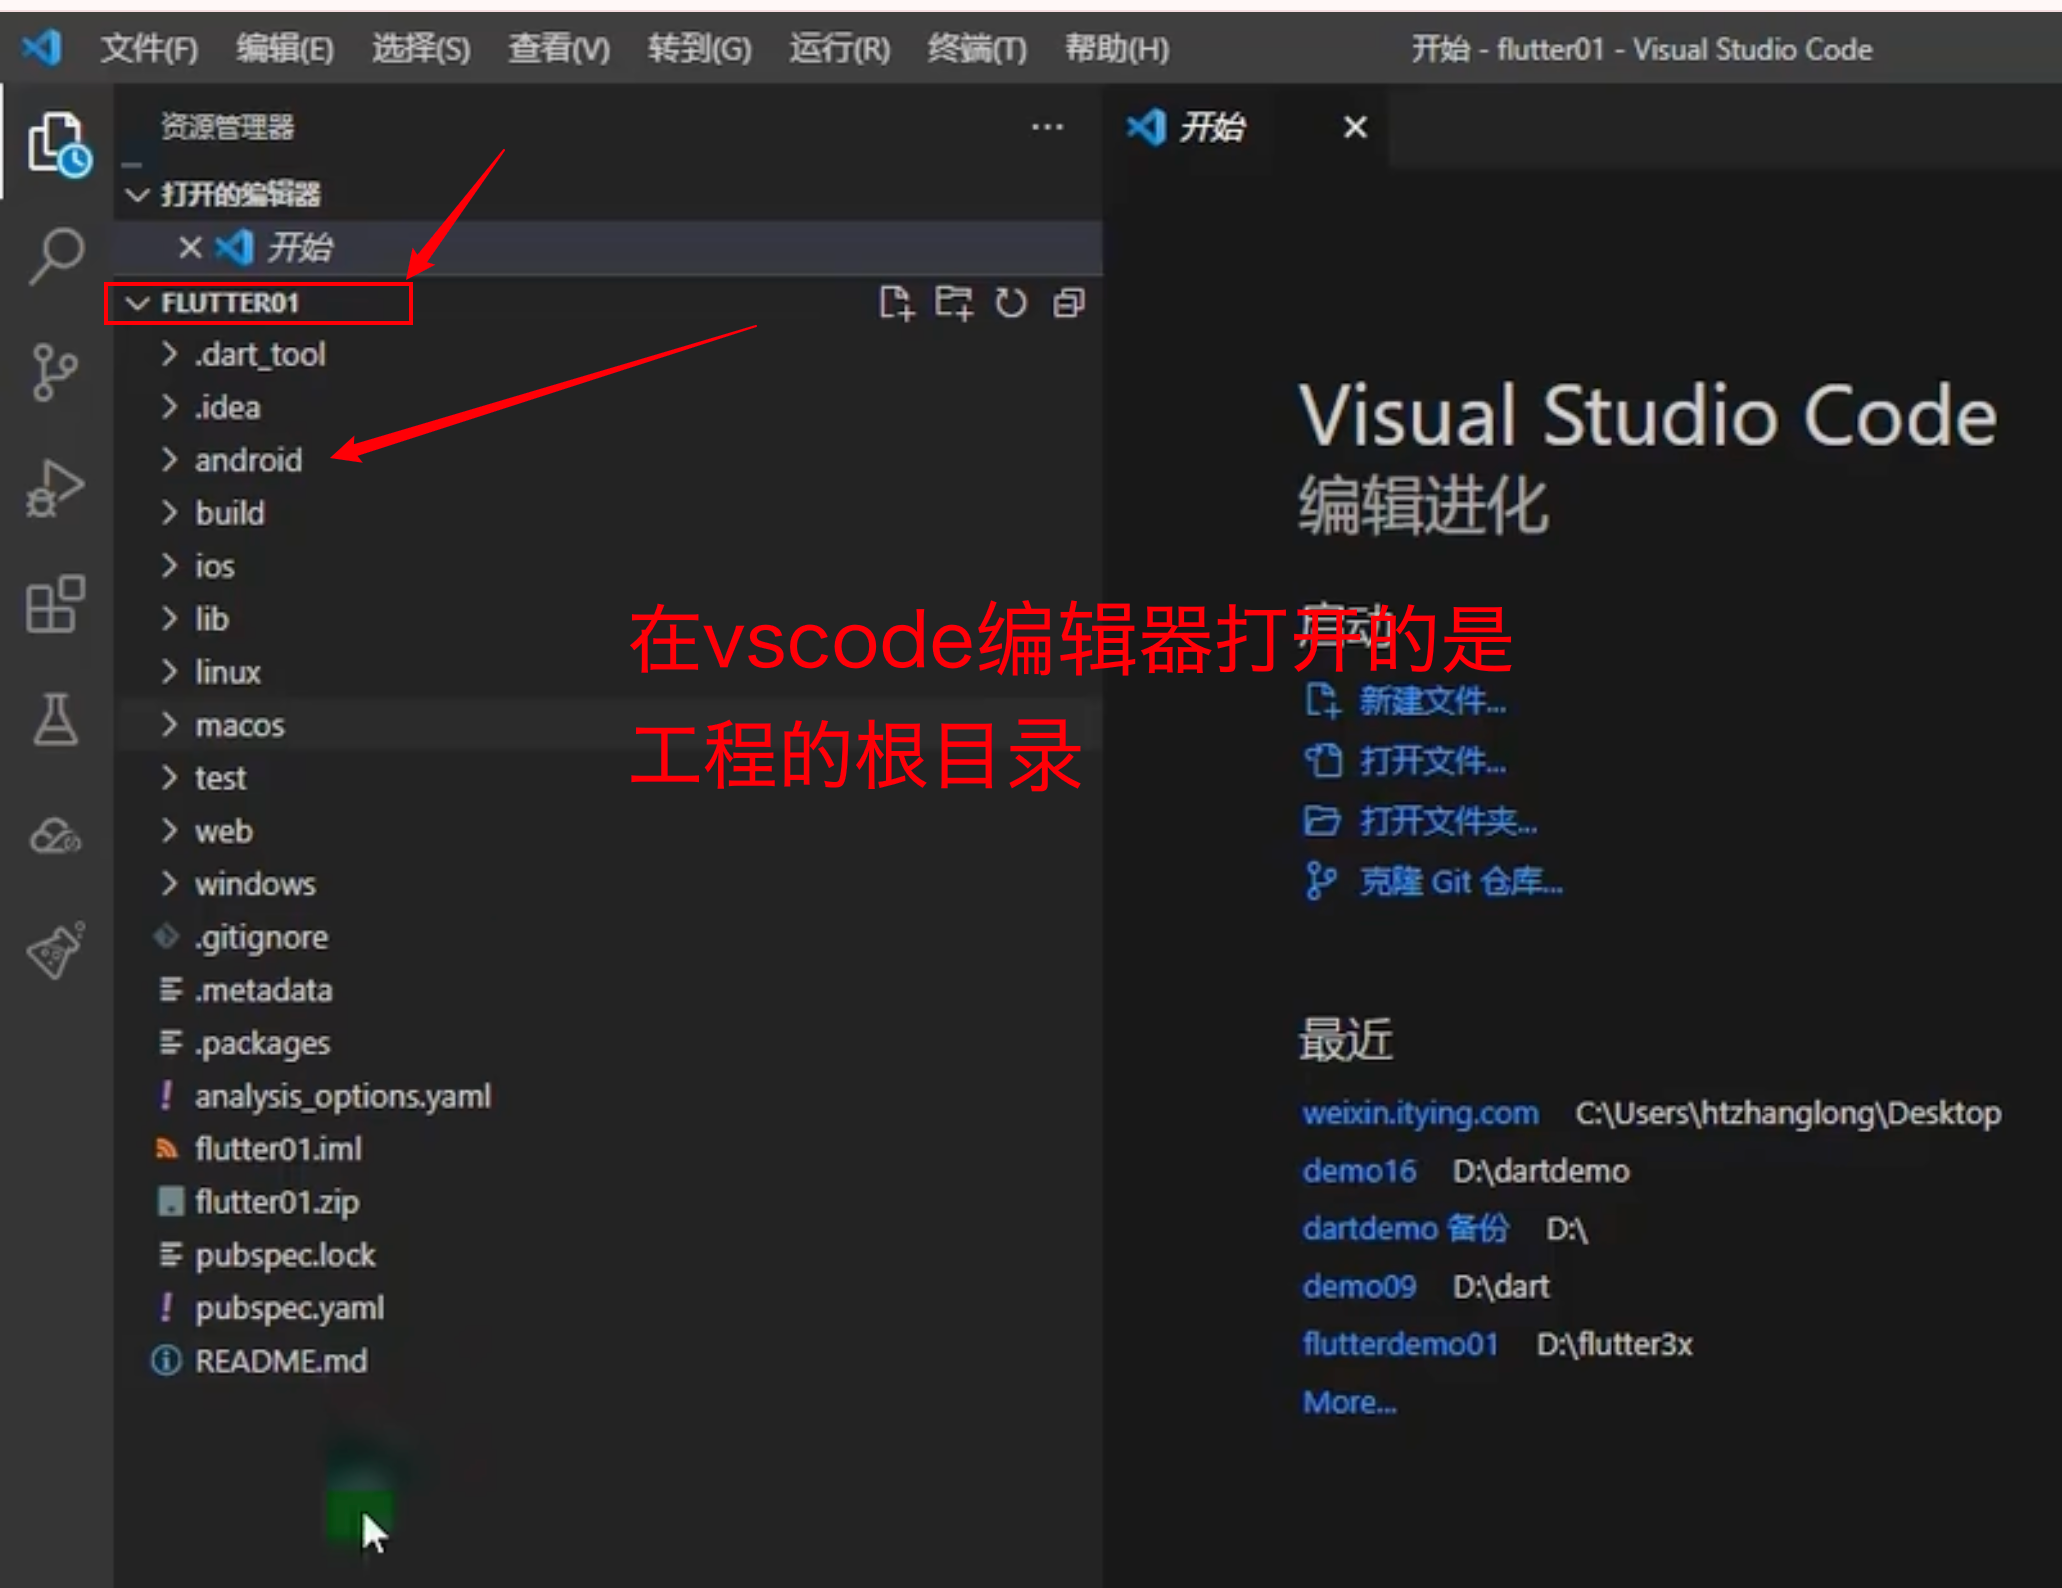Click the More... recent projects link
2062x1588 pixels.
[1349, 1402]
